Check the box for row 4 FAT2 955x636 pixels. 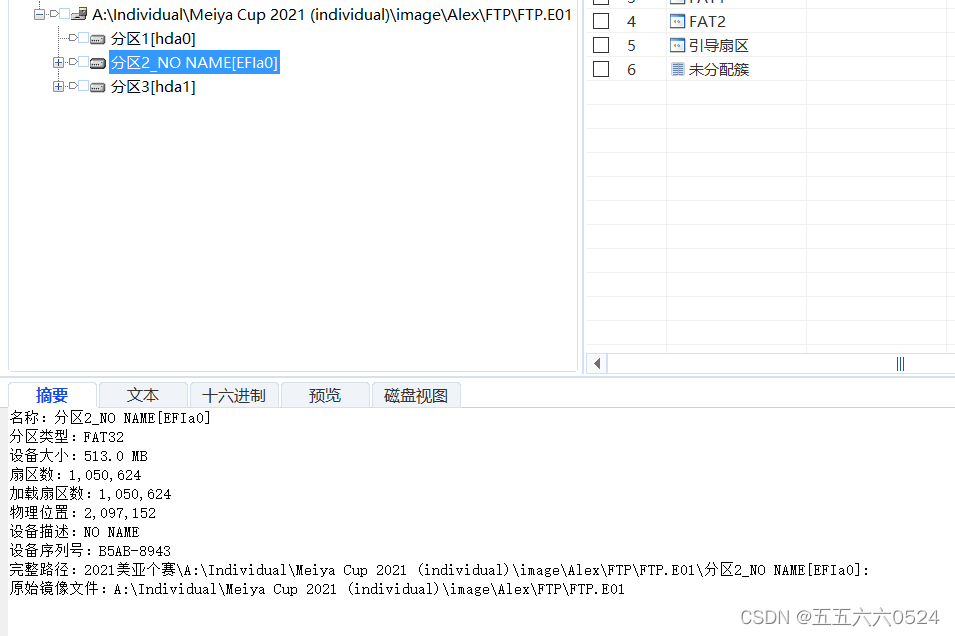[601, 21]
